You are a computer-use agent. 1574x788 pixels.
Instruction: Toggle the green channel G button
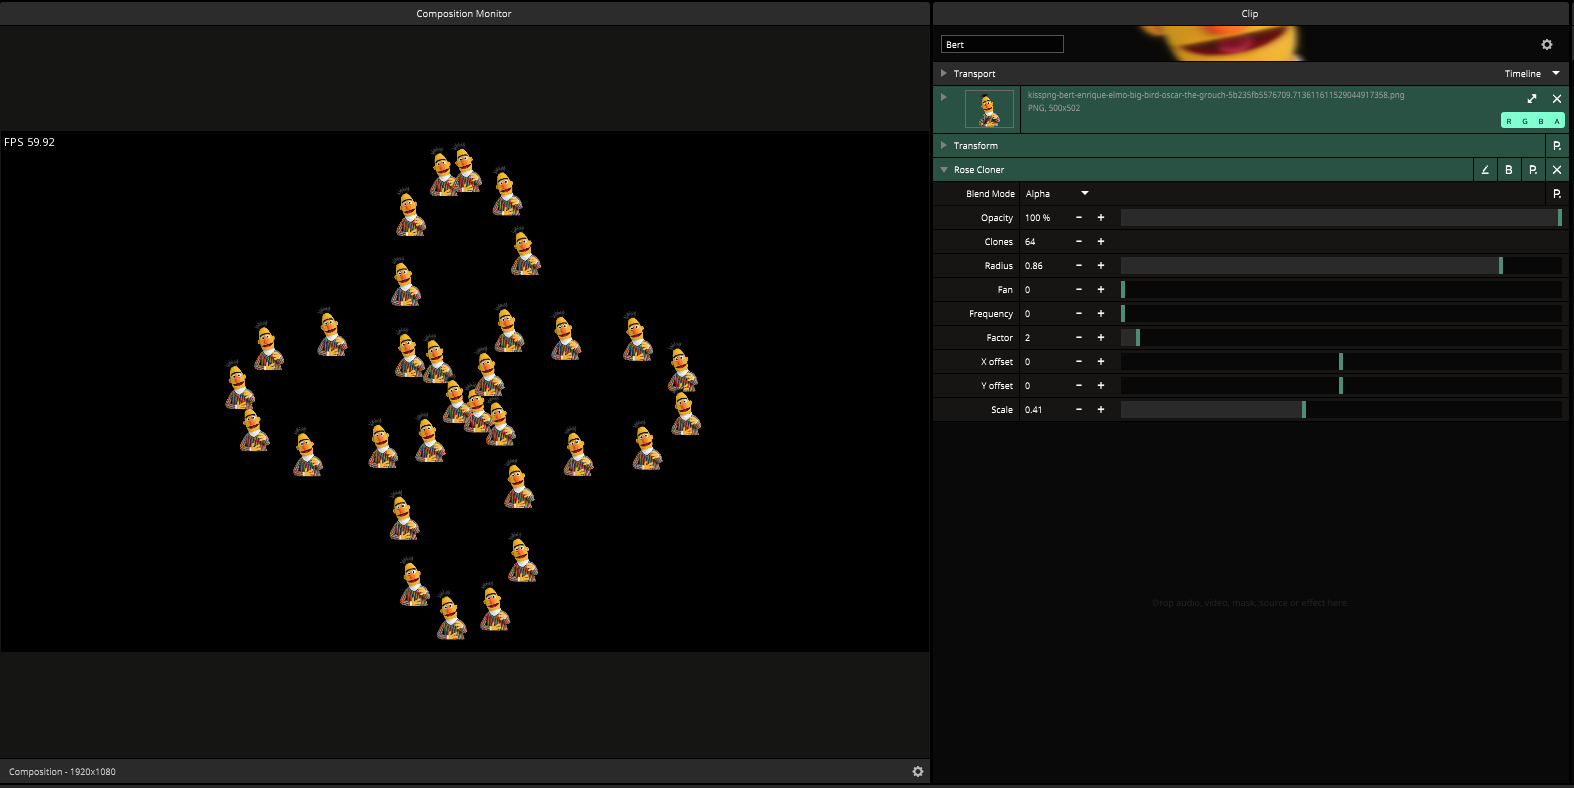point(1525,121)
